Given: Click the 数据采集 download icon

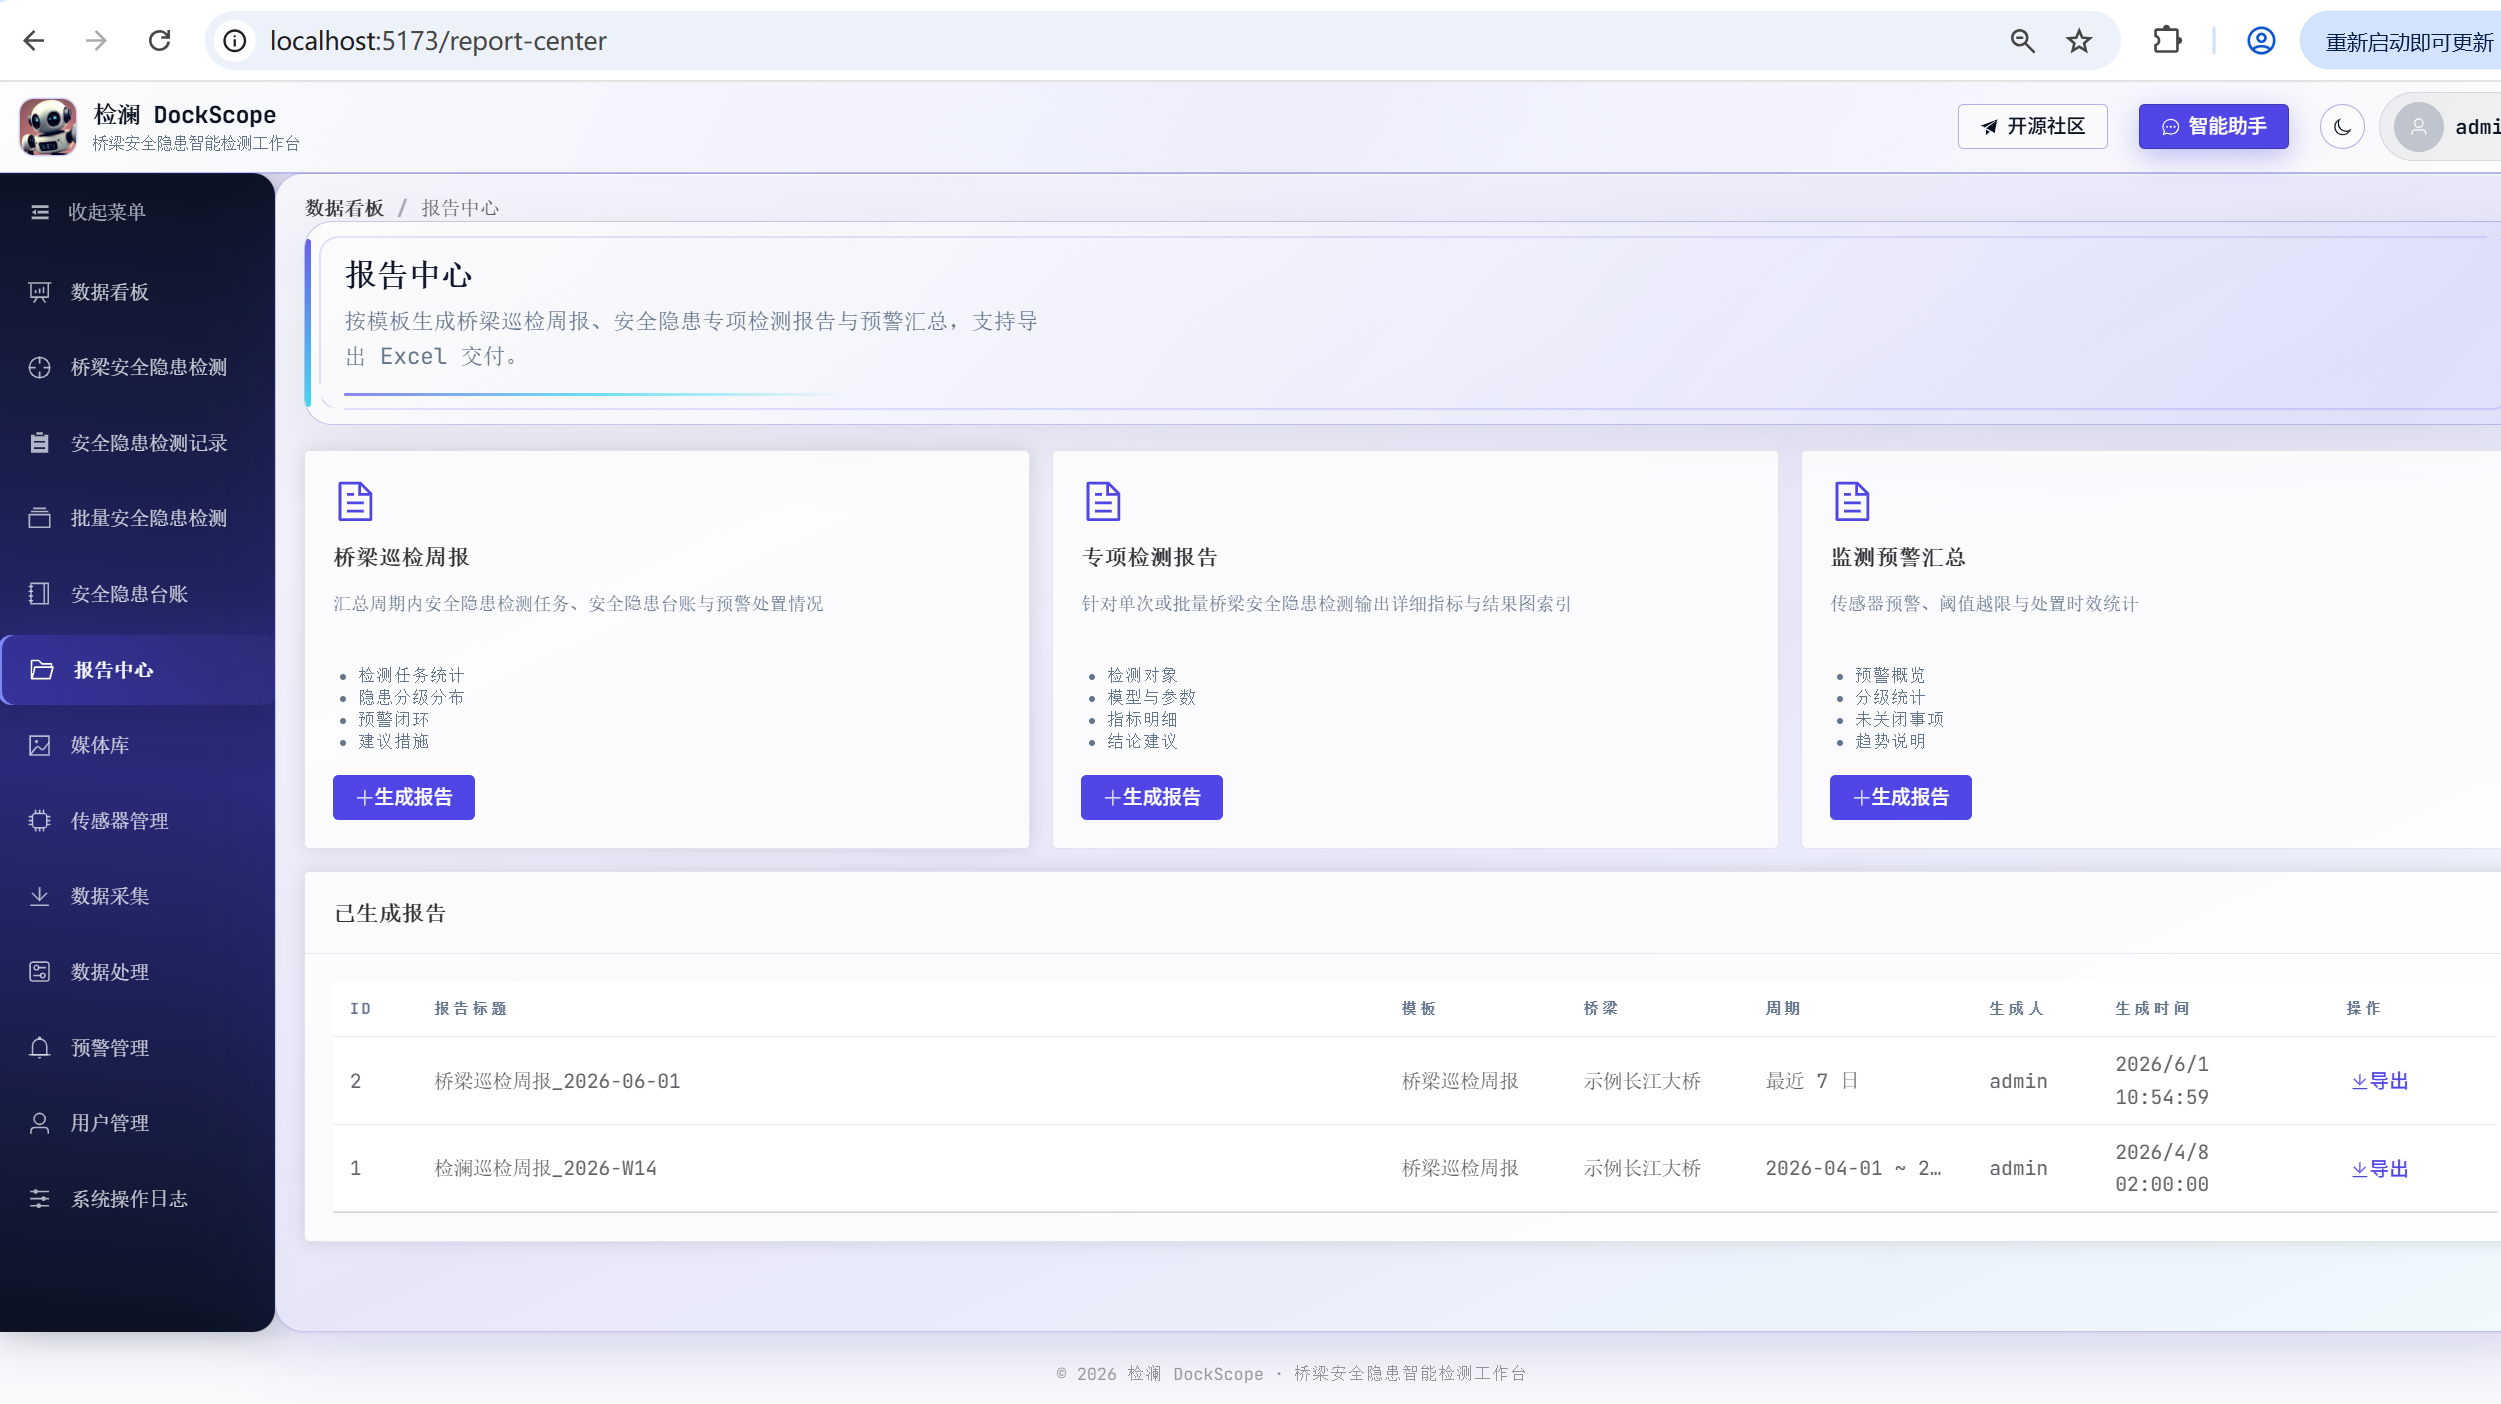Looking at the screenshot, I should (40, 896).
